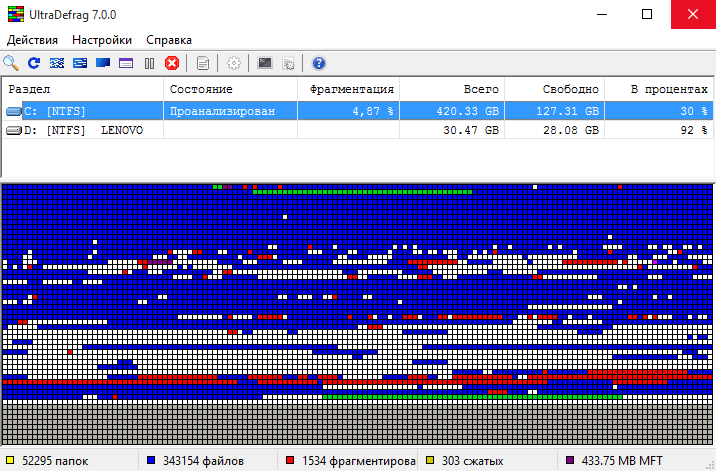Click blue swatch beside 343154 файлов
This screenshot has width=716, height=471.
tap(151, 460)
